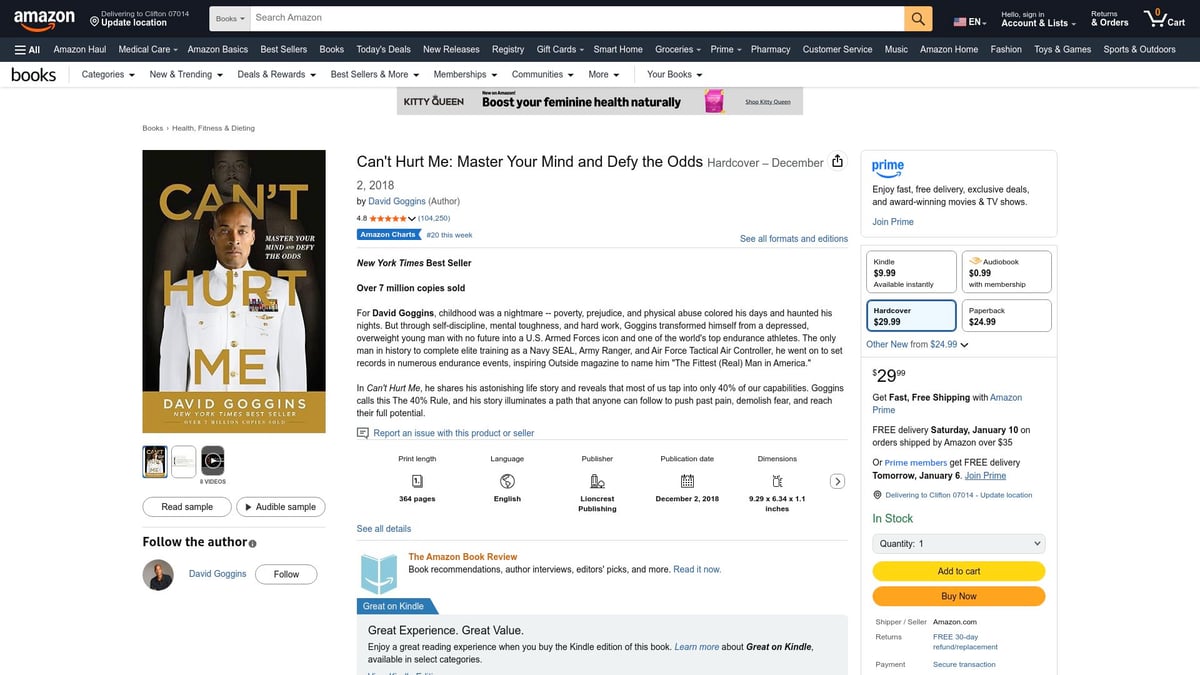The image size is (1200, 675).
Task: Select the Paperback $24.99 format option
Action: (x=1006, y=315)
